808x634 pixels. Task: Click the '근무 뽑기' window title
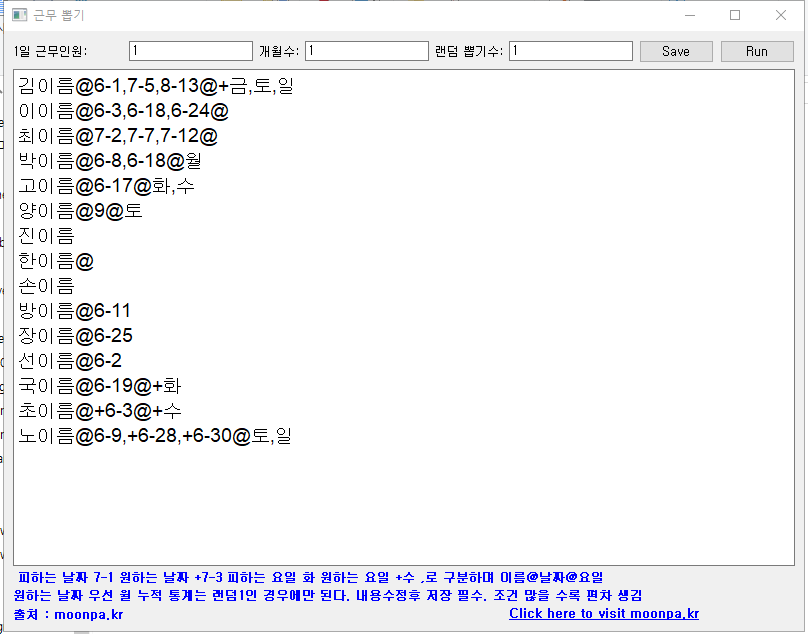[x=58, y=15]
